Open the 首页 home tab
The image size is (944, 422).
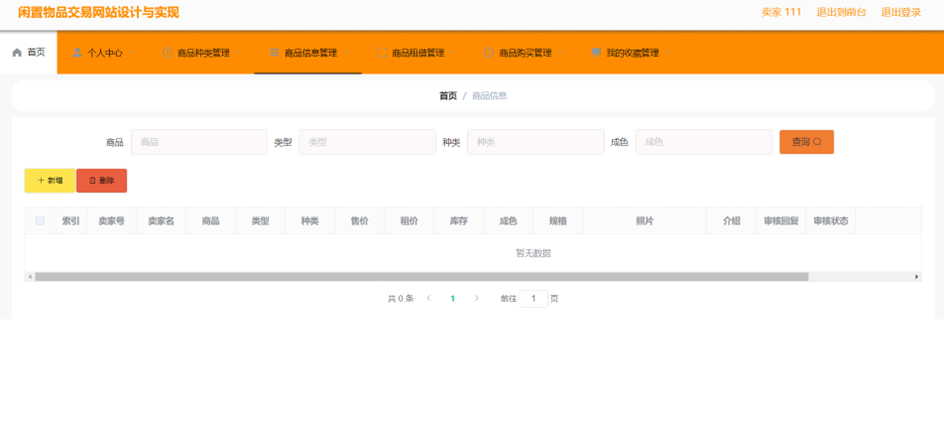click(x=28, y=52)
